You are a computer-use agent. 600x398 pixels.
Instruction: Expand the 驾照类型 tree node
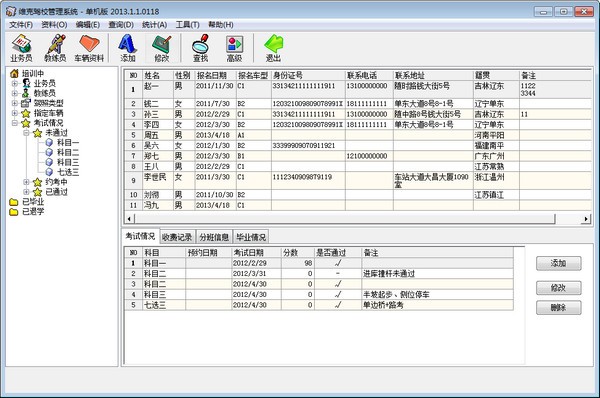[15, 103]
